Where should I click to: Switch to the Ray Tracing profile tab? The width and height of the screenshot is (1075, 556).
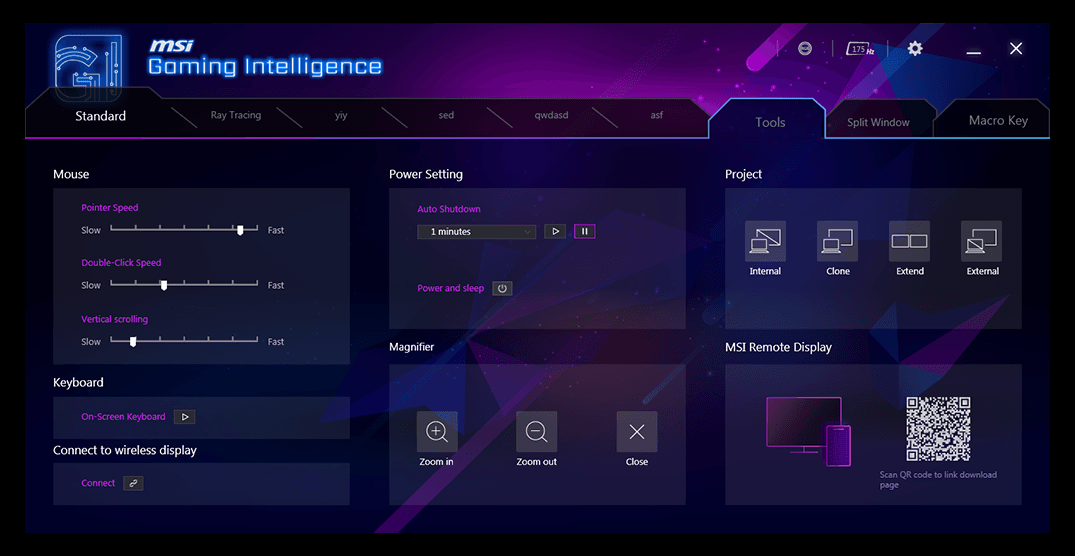pos(236,115)
